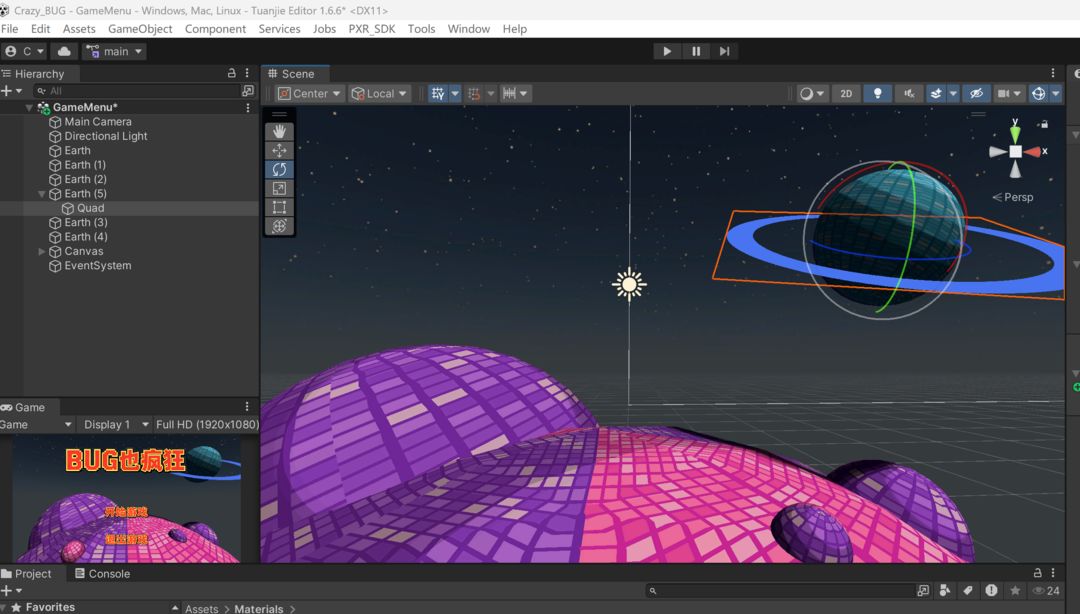The width and height of the screenshot is (1080, 614).
Task: Lock the Hierarchy panel
Action: [232, 73]
